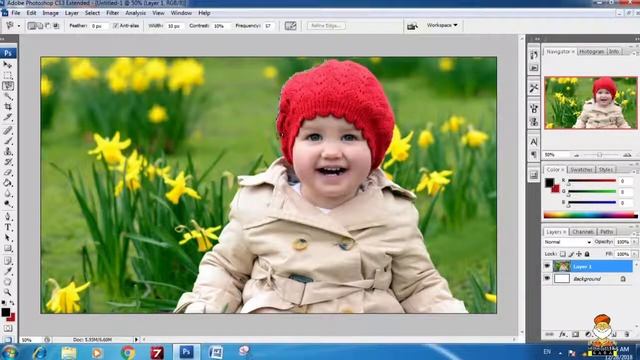The image size is (640, 360).
Task: Select the Layer 1 layer row
Action: pyautogui.click(x=588, y=267)
